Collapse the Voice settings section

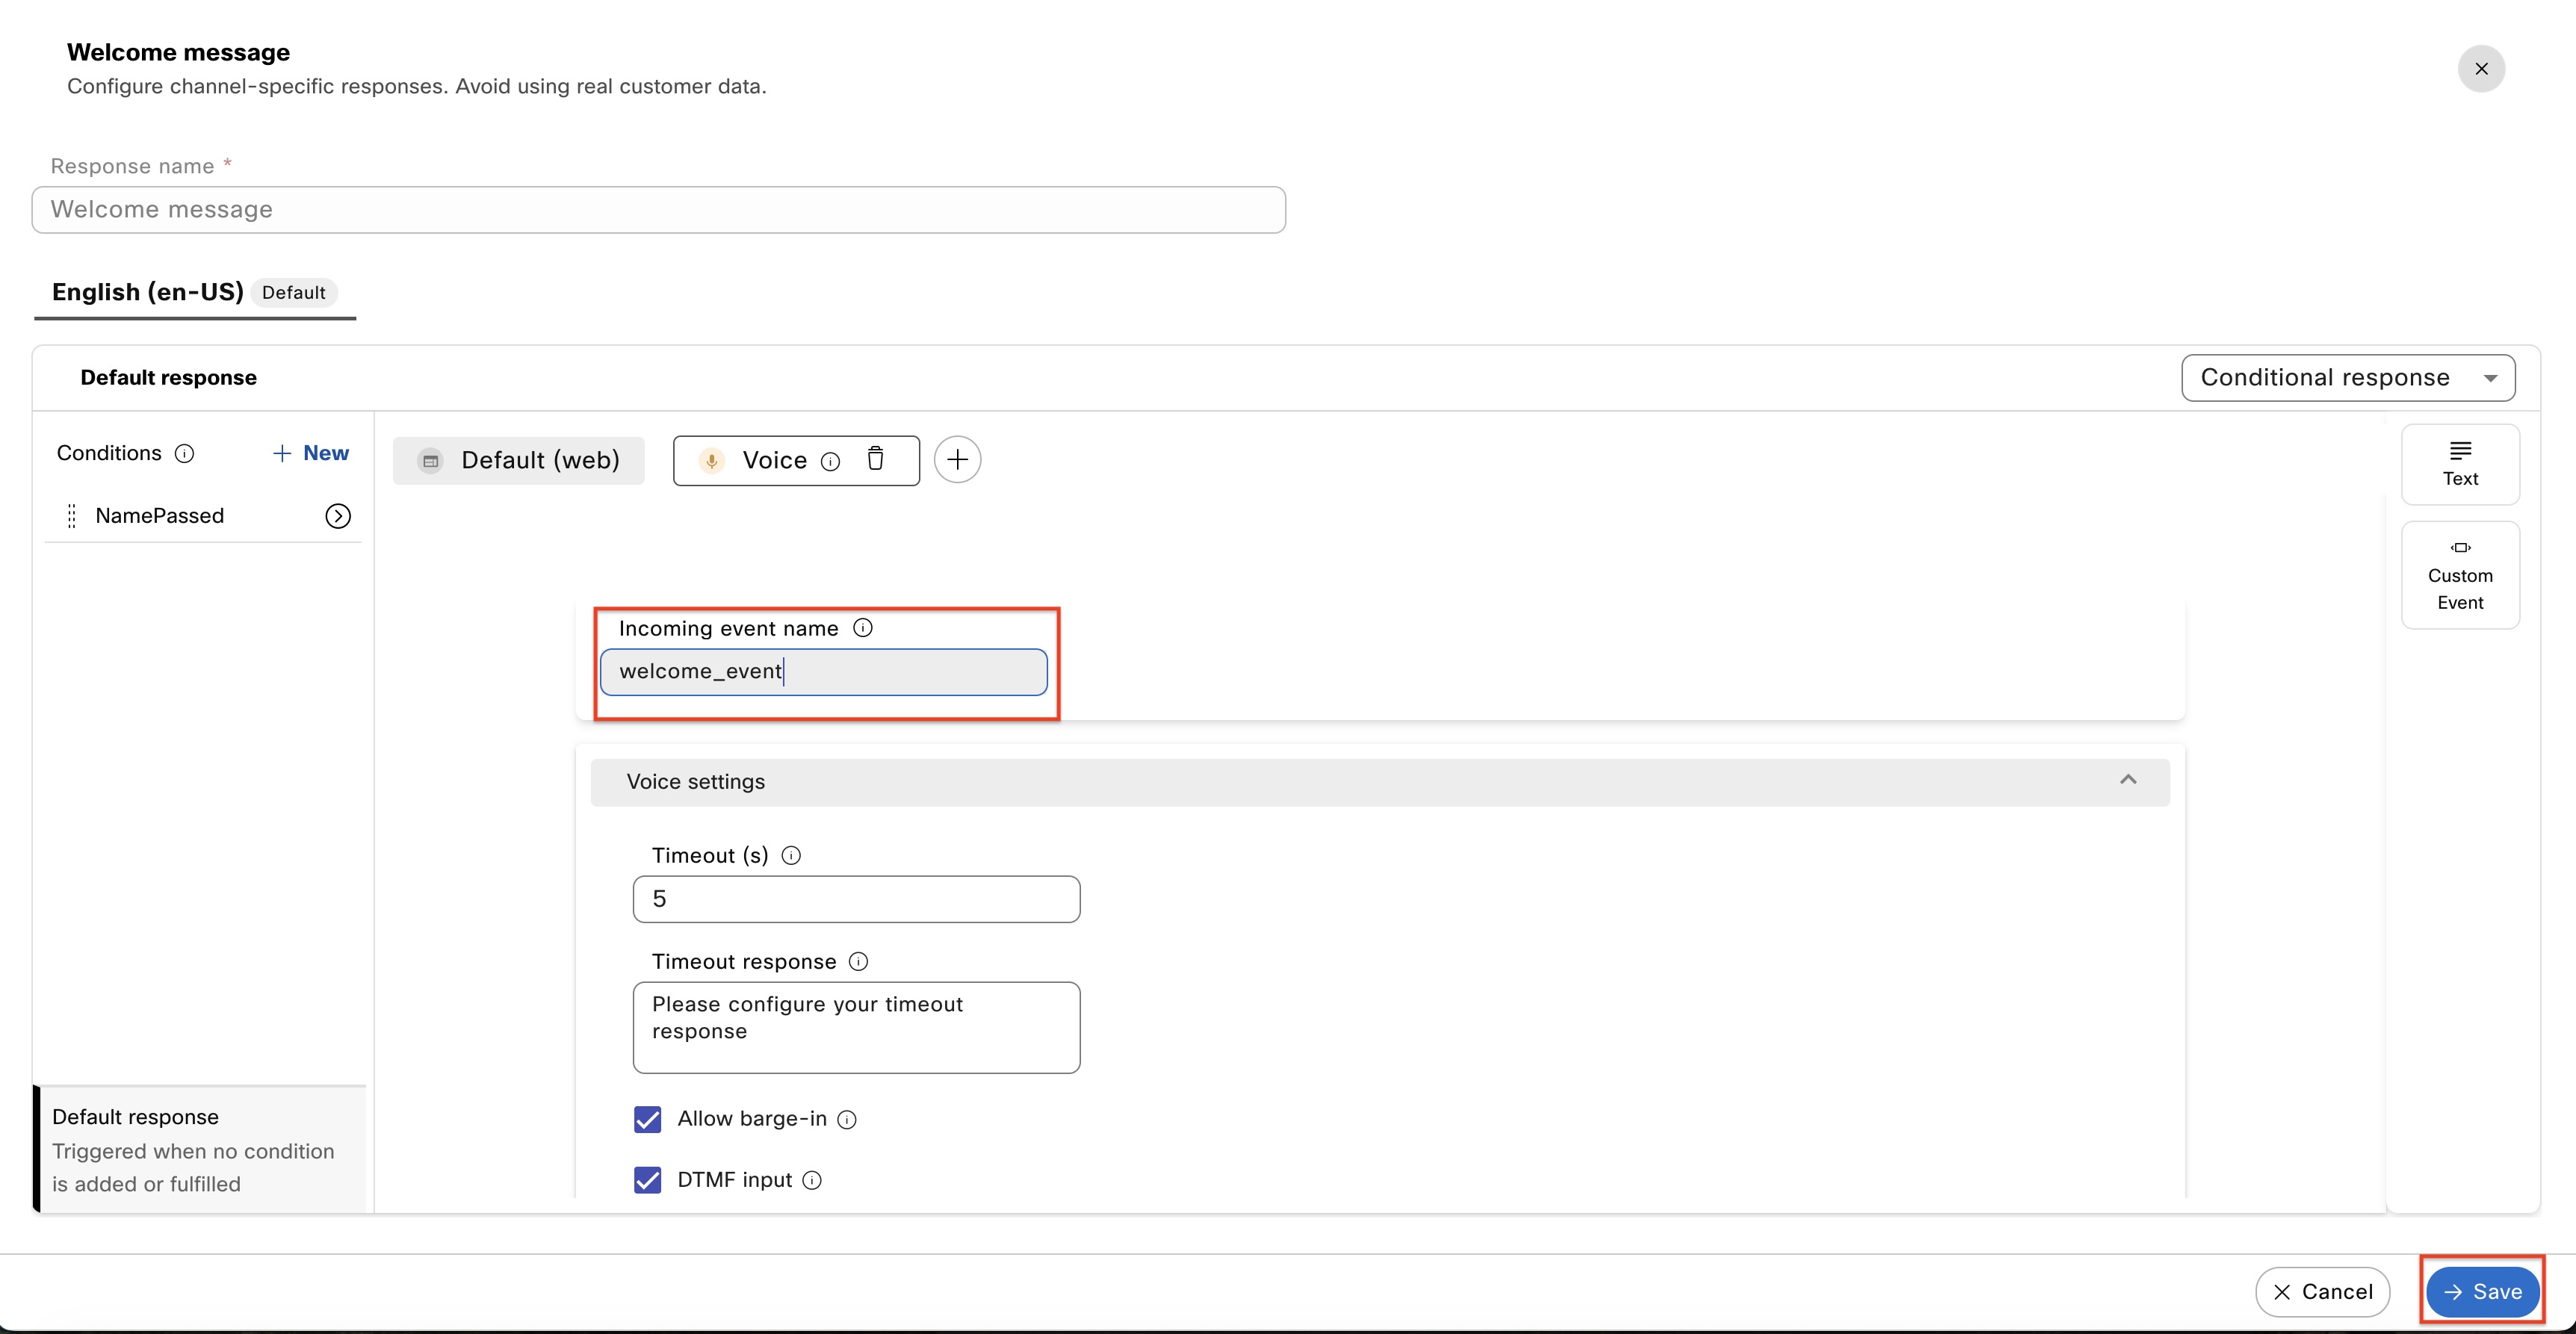(x=2127, y=781)
